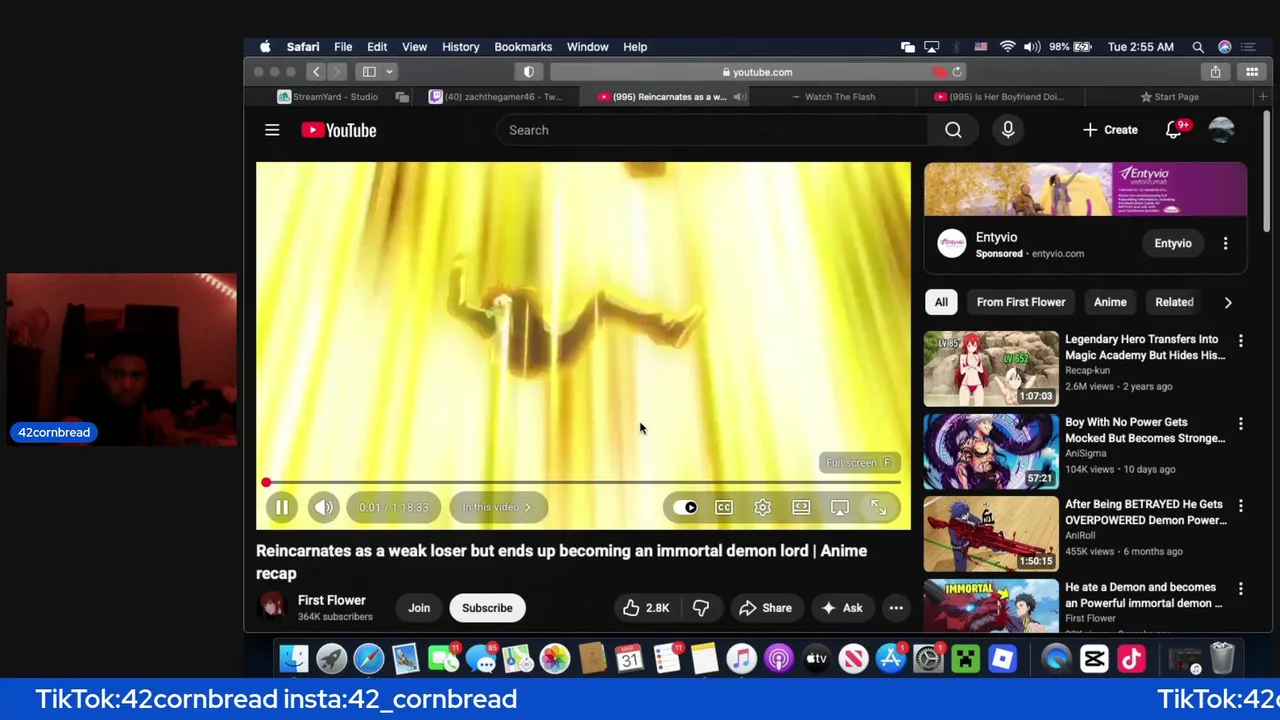Switch to Start Page tab
1280x720 pixels.
click(x=1170, y=97)
